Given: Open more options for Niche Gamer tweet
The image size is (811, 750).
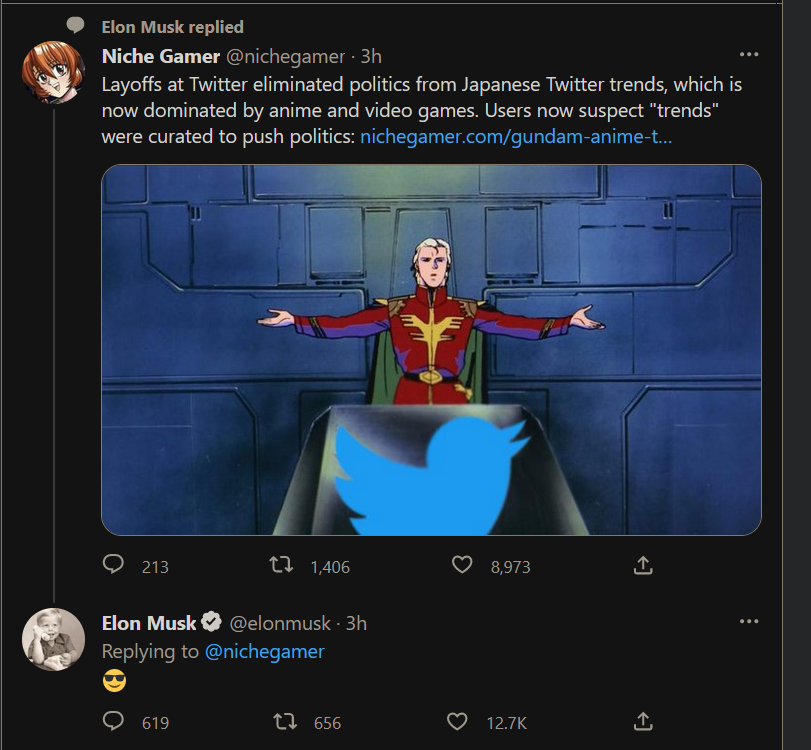Looking at the screenshot, I should click(749, 54).
